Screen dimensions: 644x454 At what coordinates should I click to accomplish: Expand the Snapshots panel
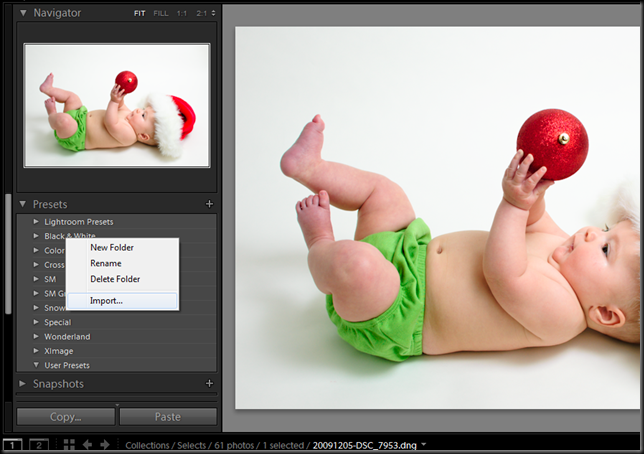[23, 383]
